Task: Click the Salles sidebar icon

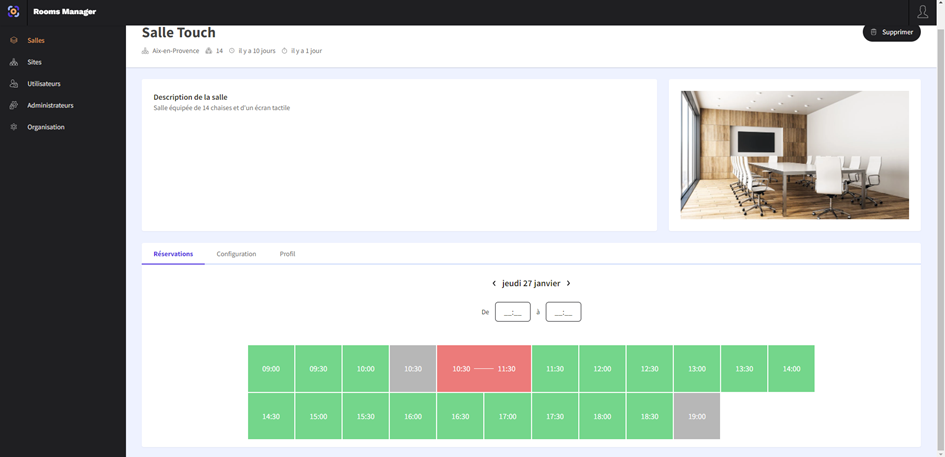Action: pos(14,41)
